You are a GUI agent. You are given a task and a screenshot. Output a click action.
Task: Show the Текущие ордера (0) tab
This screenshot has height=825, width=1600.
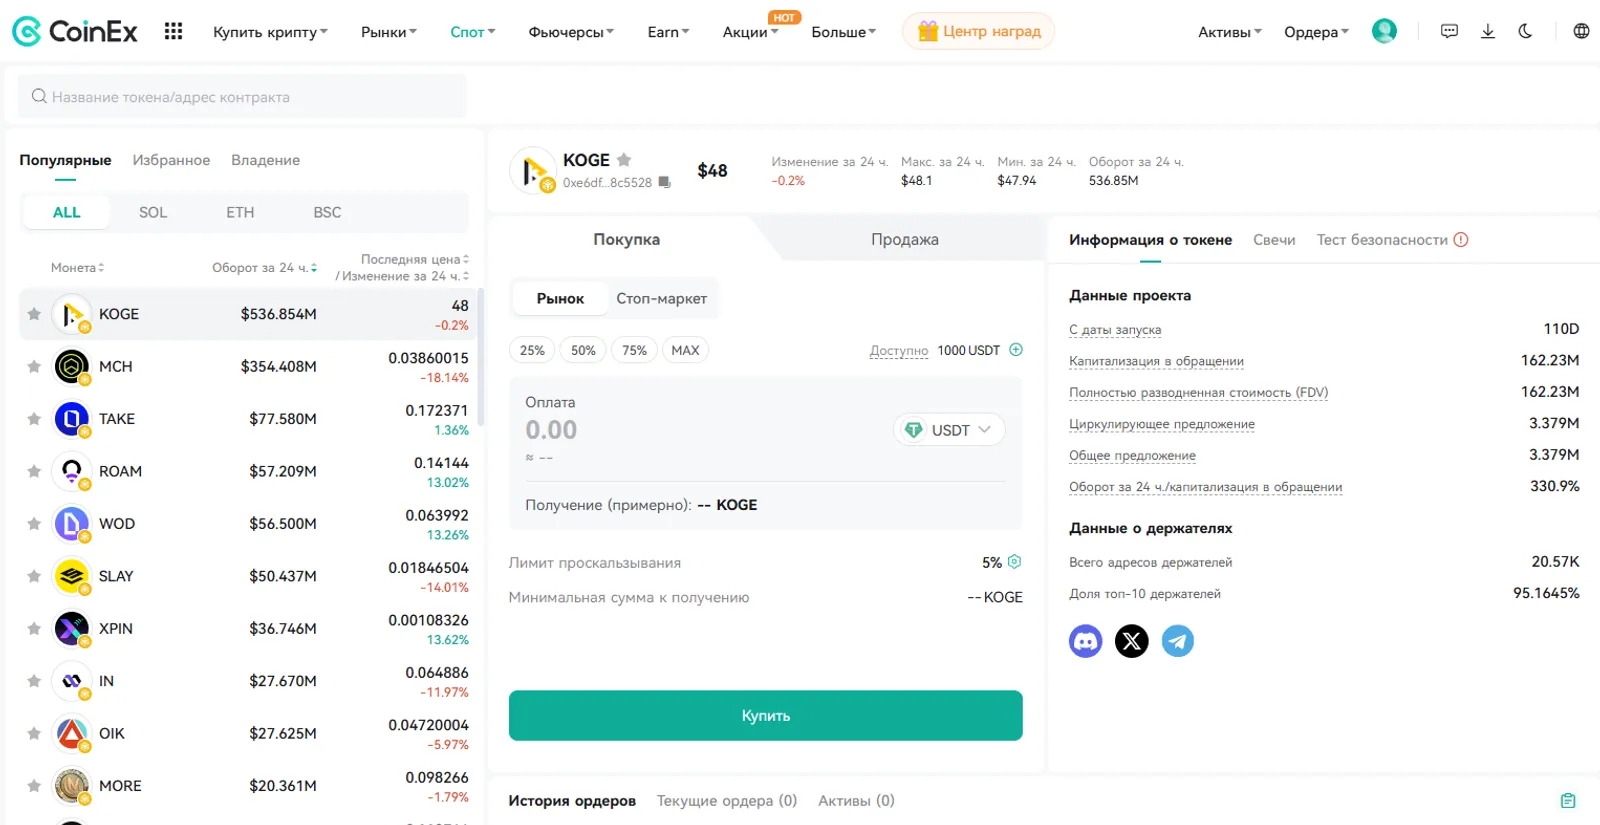726,801
